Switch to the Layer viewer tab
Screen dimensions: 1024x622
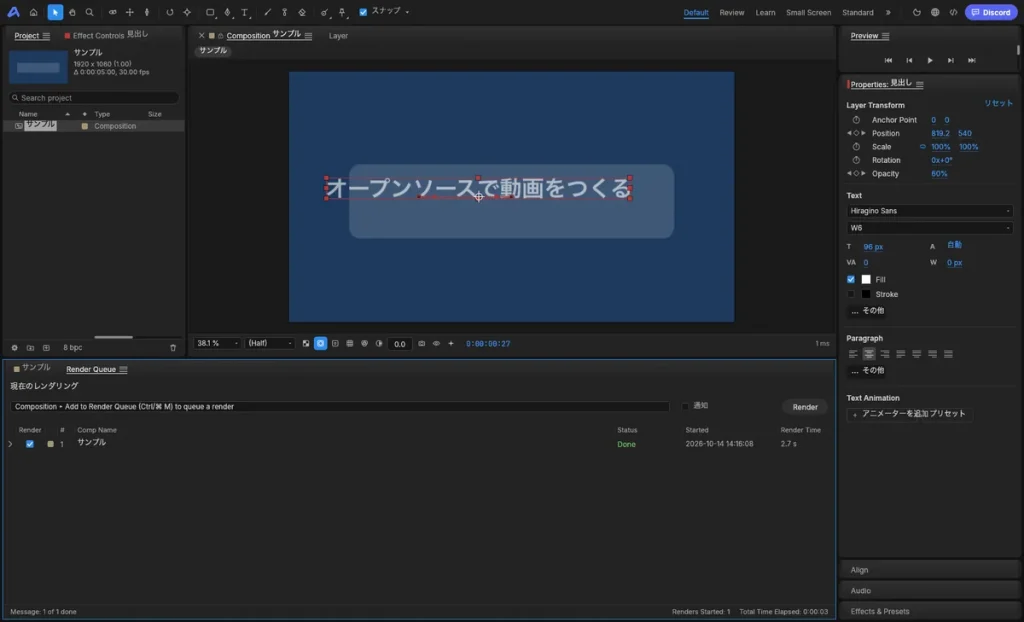[x=338, y=36]
